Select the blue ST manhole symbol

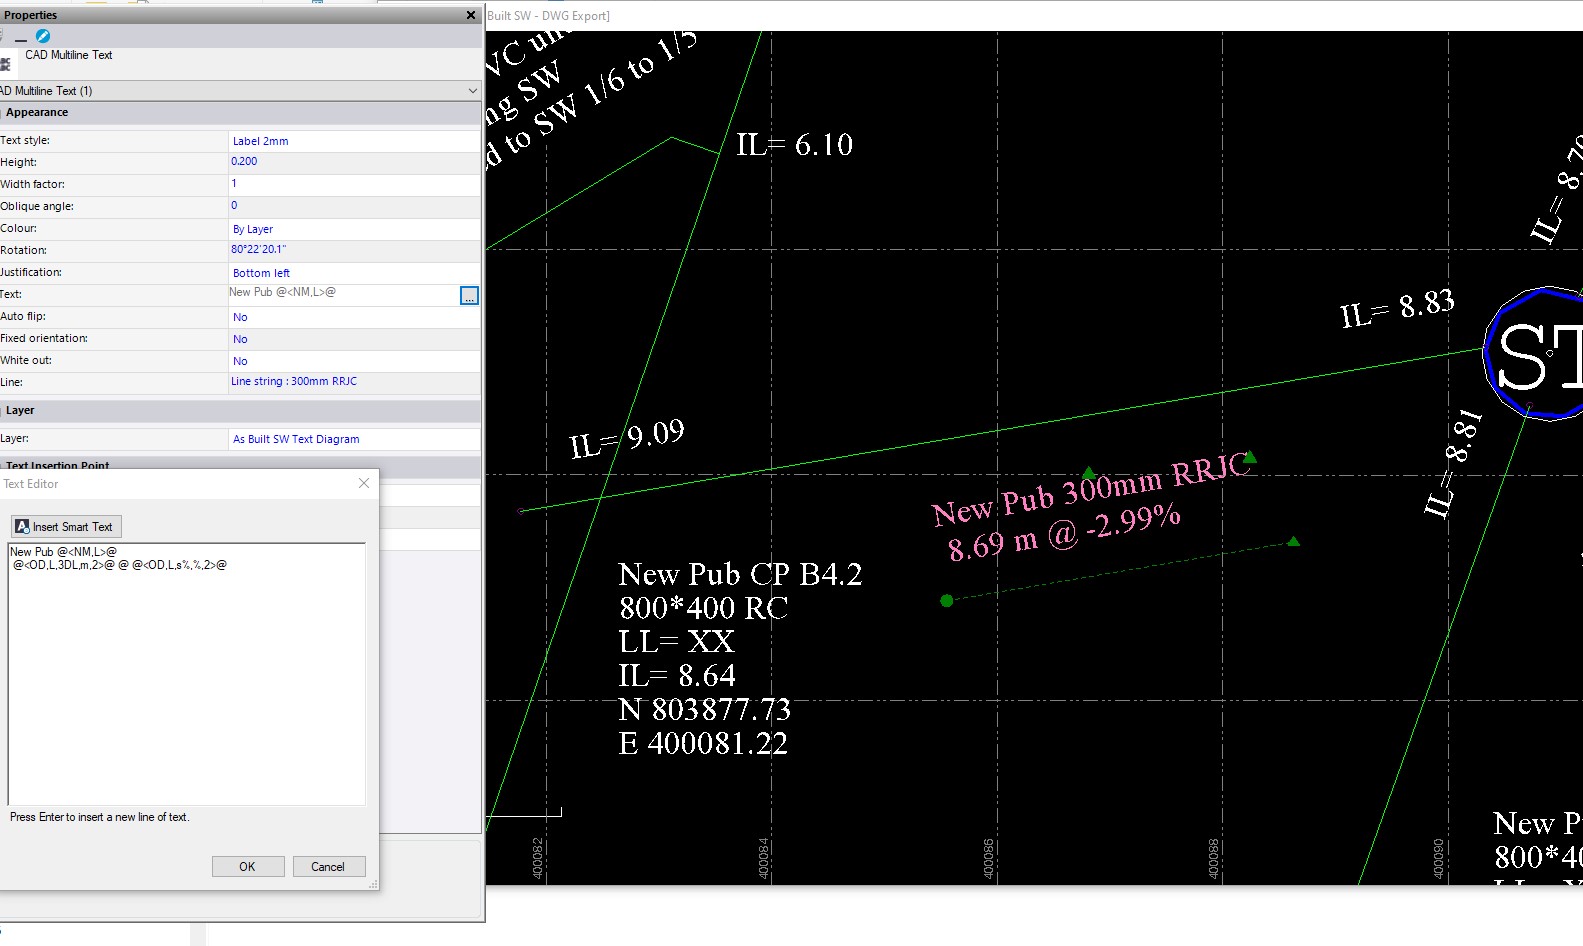pos(1535,355)
